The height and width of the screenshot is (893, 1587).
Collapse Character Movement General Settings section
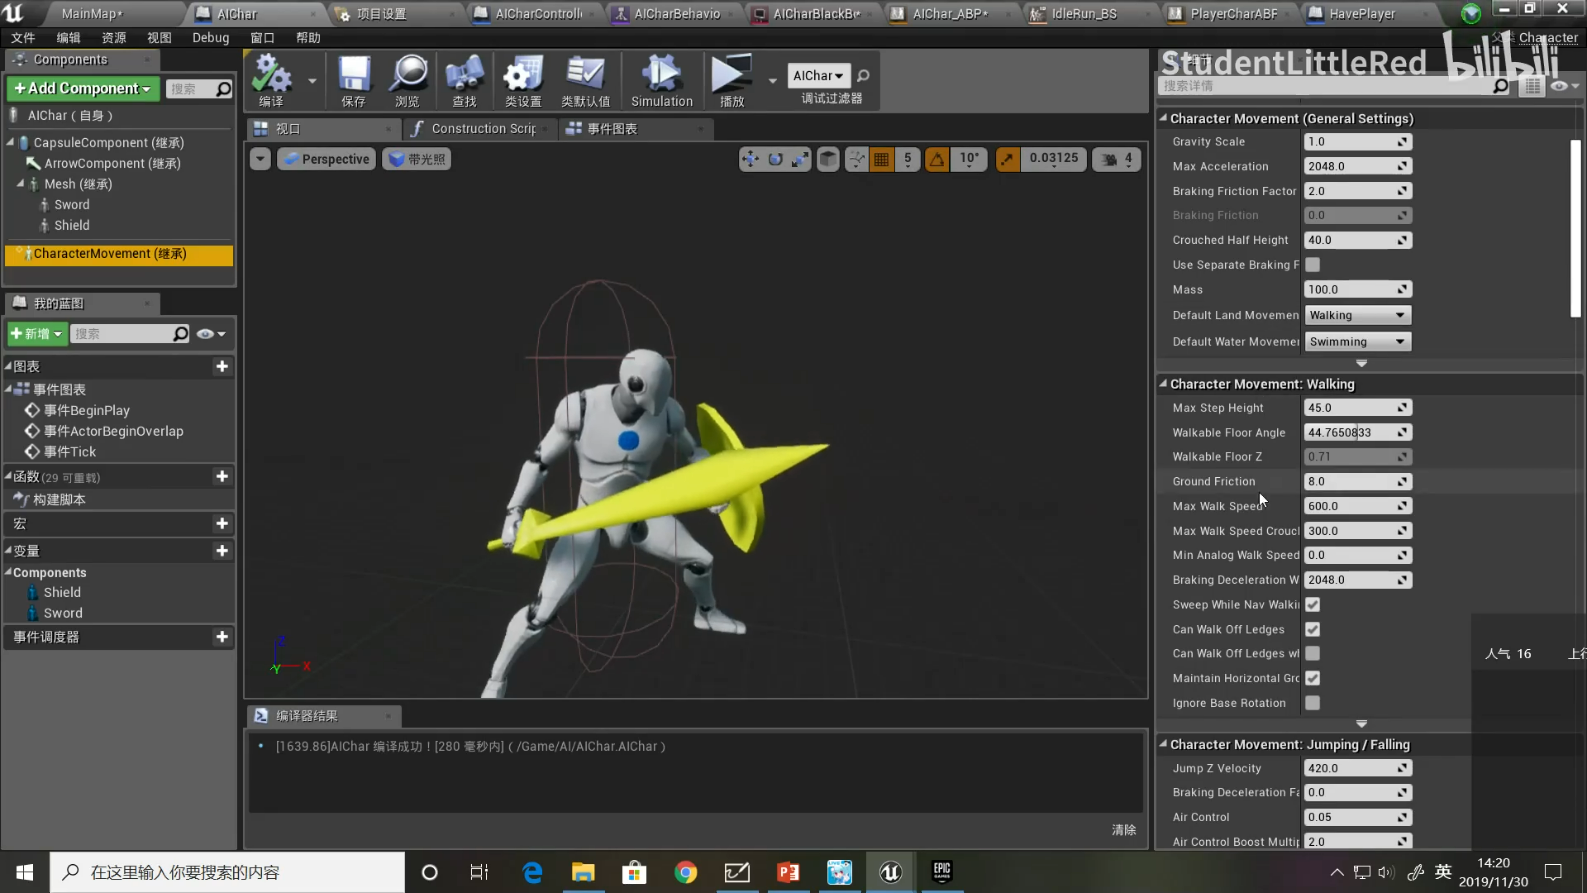(x=1164, y=118)
